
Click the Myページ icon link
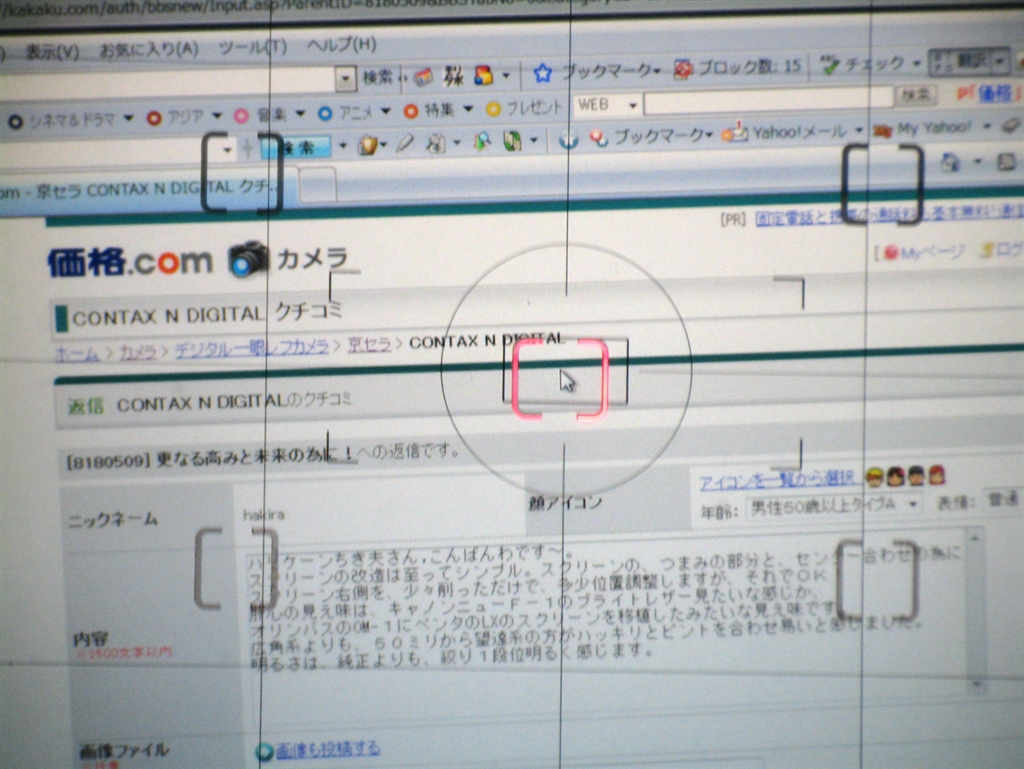(x=926, y=253)
